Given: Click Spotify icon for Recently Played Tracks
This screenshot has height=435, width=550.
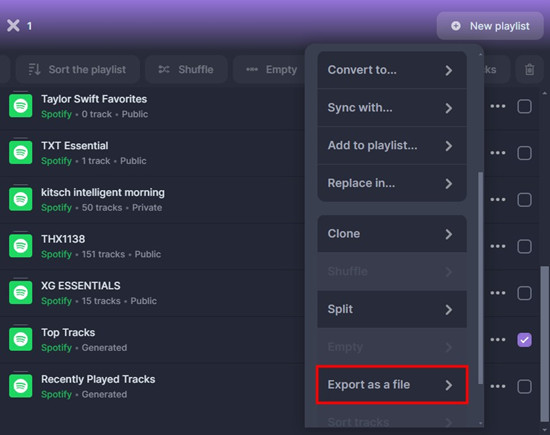Looking at the screenshot, I should click(21, 386).
